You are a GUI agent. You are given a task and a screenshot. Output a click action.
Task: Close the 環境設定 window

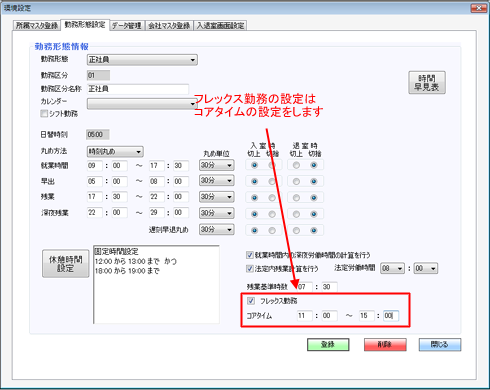[479, 8]
